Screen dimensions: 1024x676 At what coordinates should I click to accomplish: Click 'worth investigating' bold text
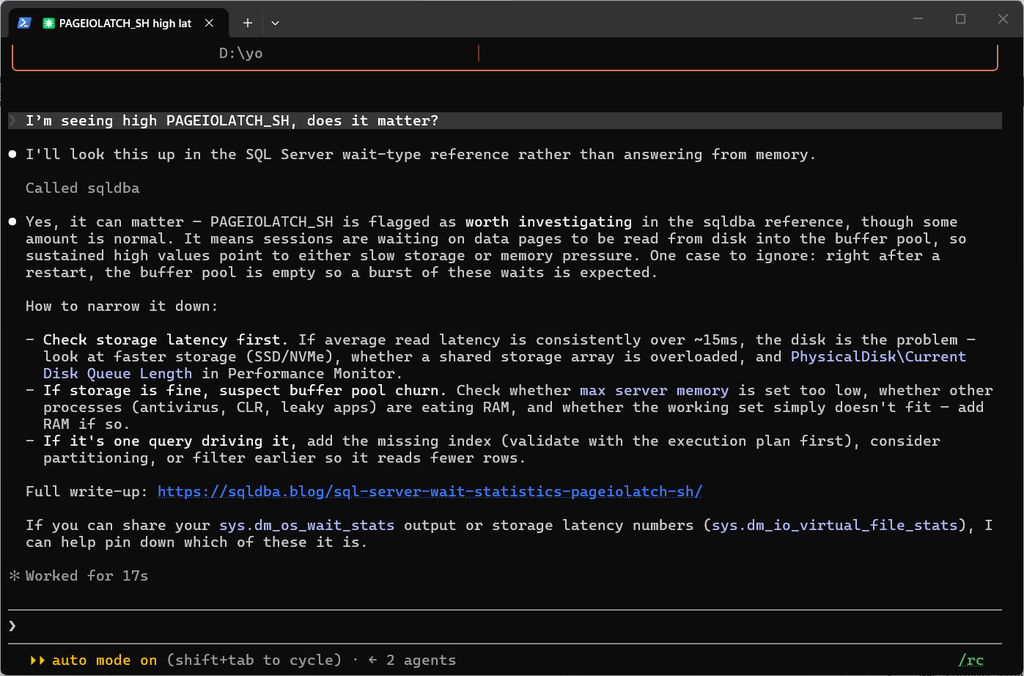[x=549, y=222]
